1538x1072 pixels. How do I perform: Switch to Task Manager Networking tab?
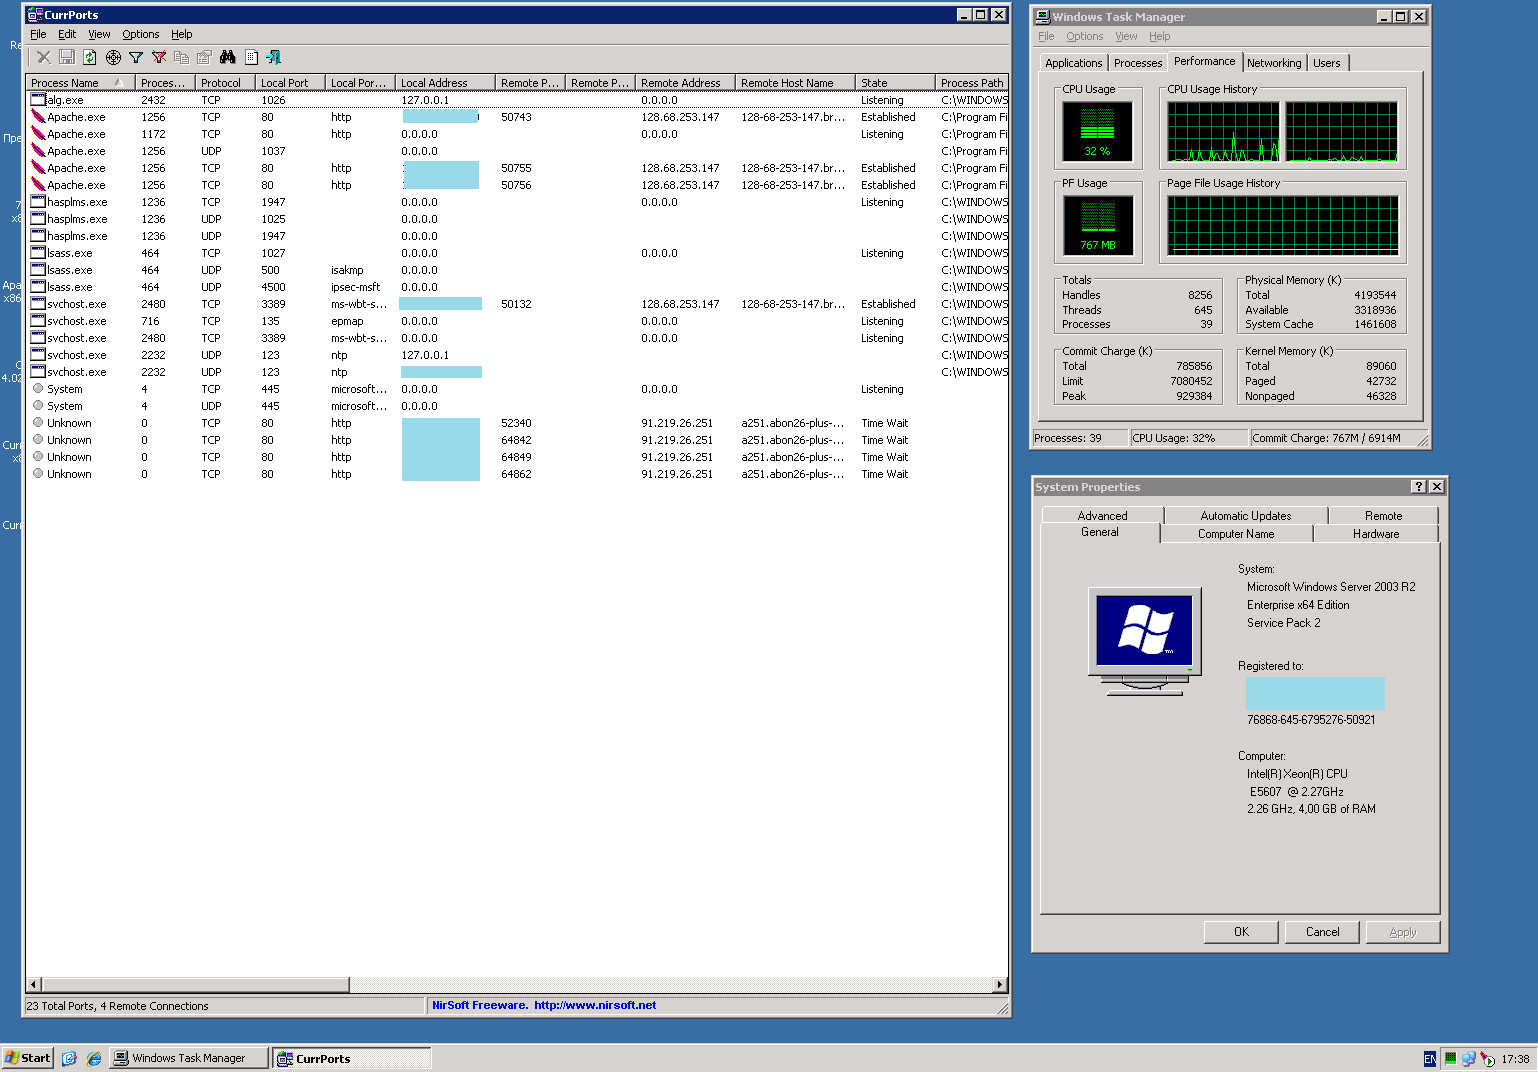click(1274, 63)
